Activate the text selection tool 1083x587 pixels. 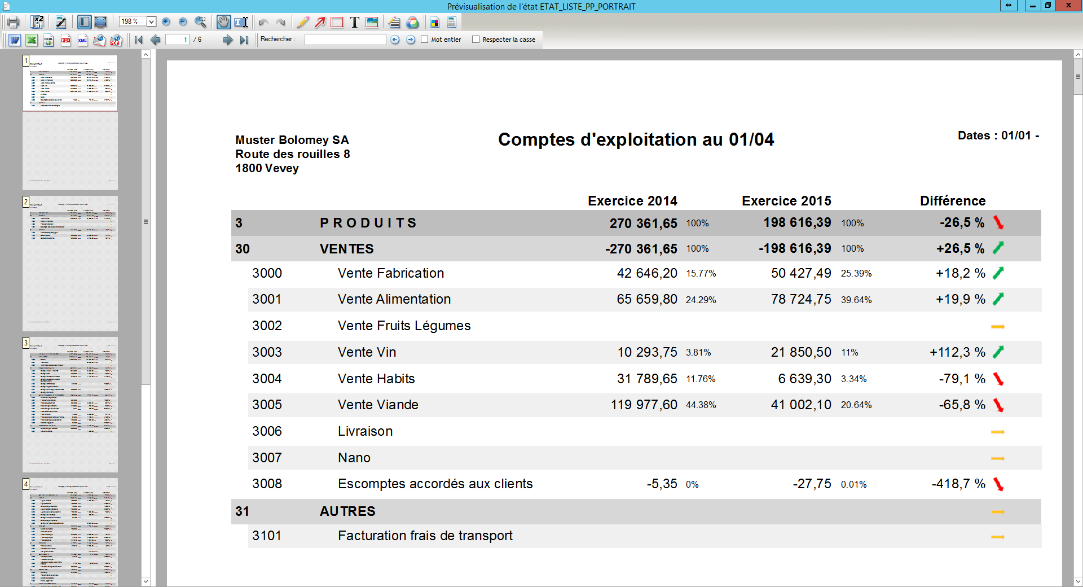click(240, 22)
